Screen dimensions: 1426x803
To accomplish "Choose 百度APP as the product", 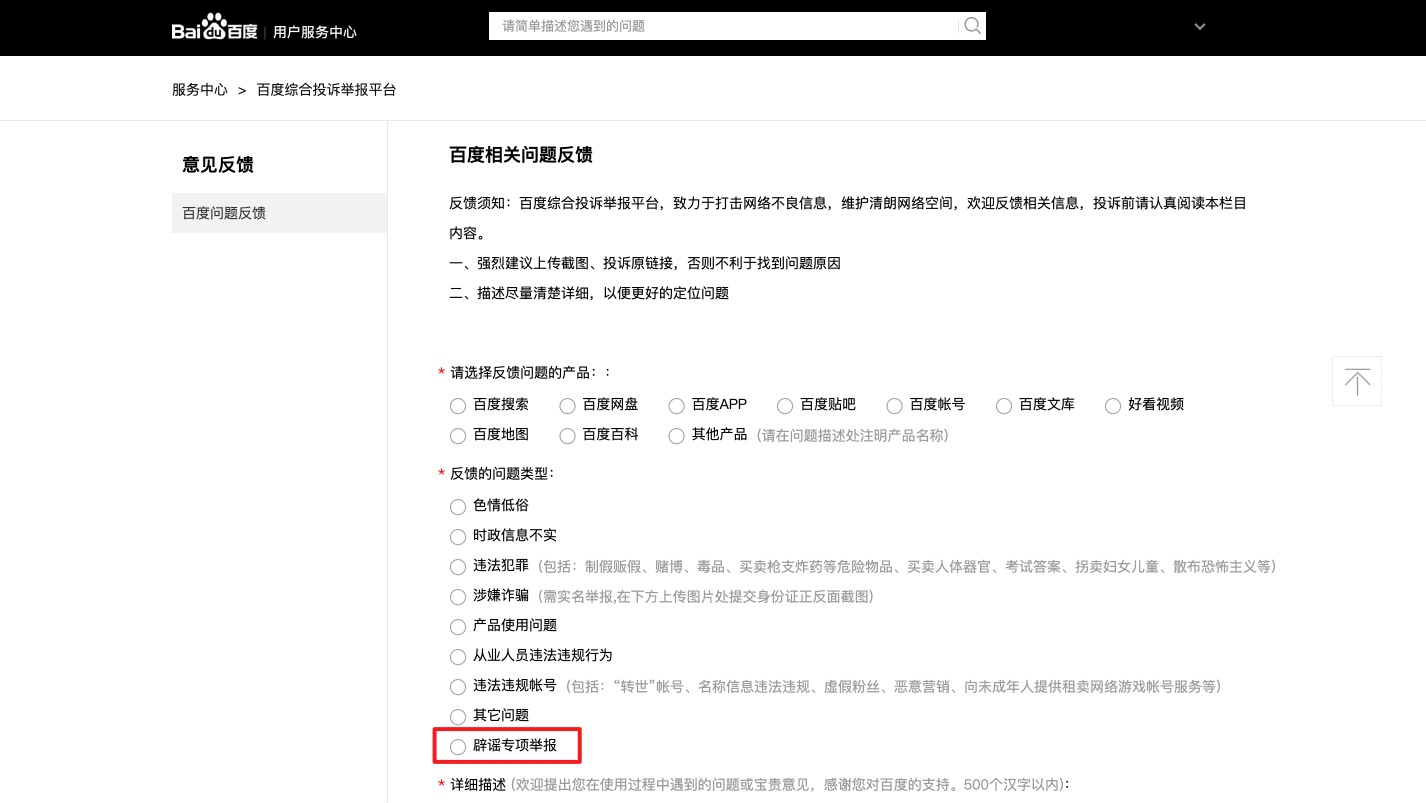I will [676, 406].
